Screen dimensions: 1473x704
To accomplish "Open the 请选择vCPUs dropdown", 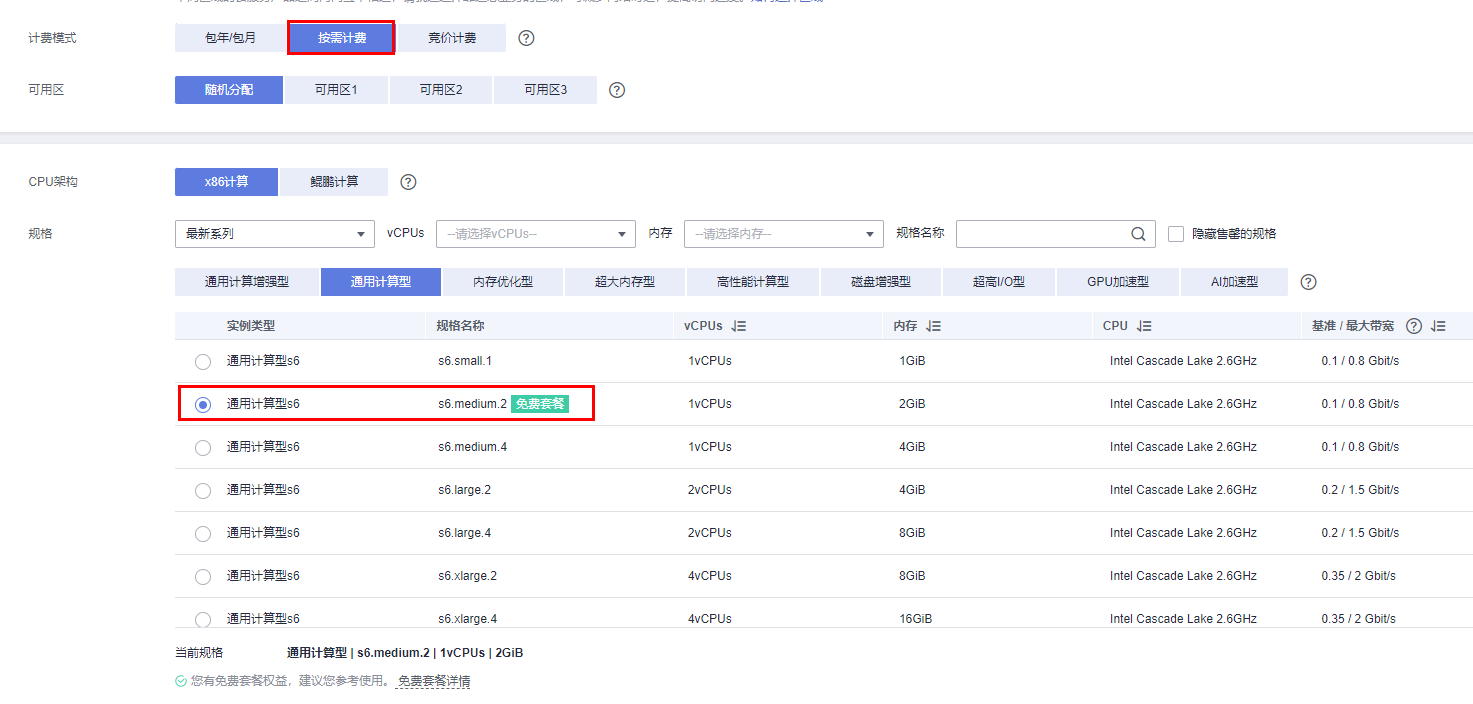I will pyautogui.click(x=535, y=234).
